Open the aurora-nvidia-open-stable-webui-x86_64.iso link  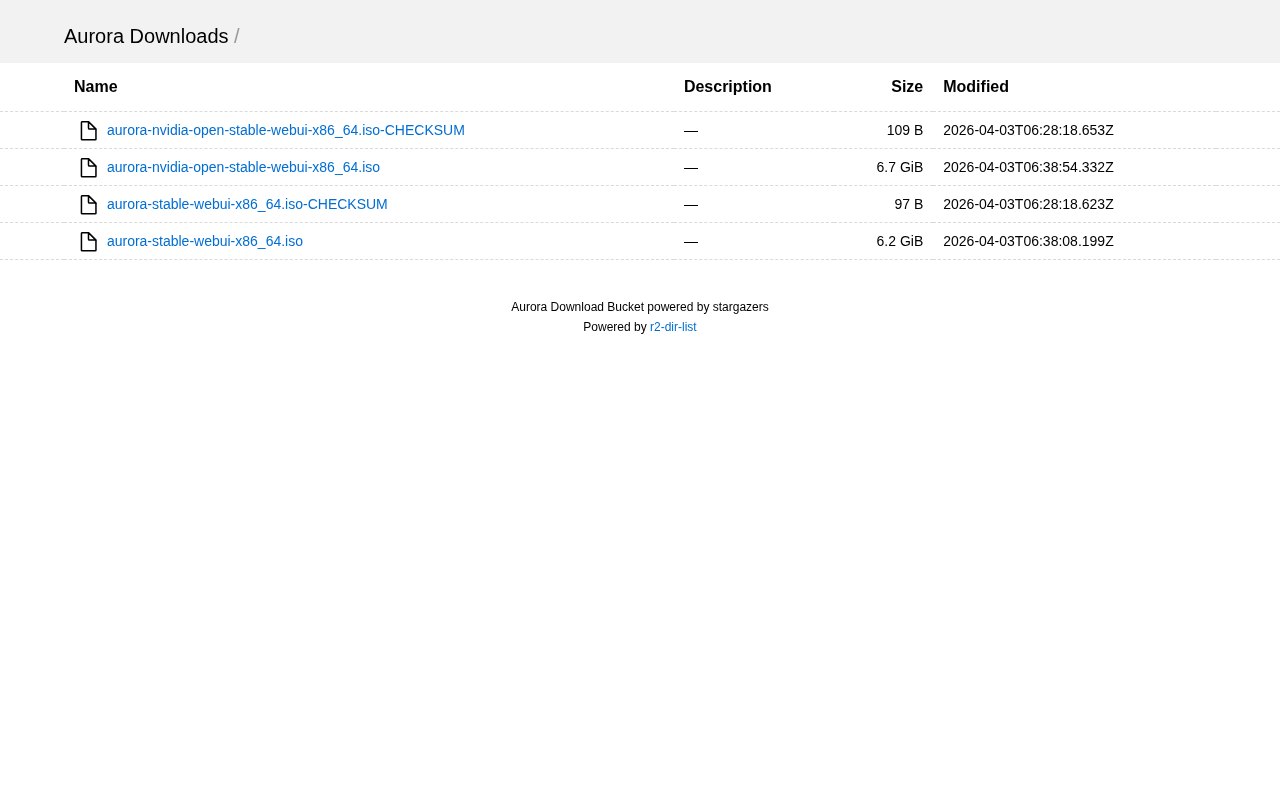[x=243, y=167]
